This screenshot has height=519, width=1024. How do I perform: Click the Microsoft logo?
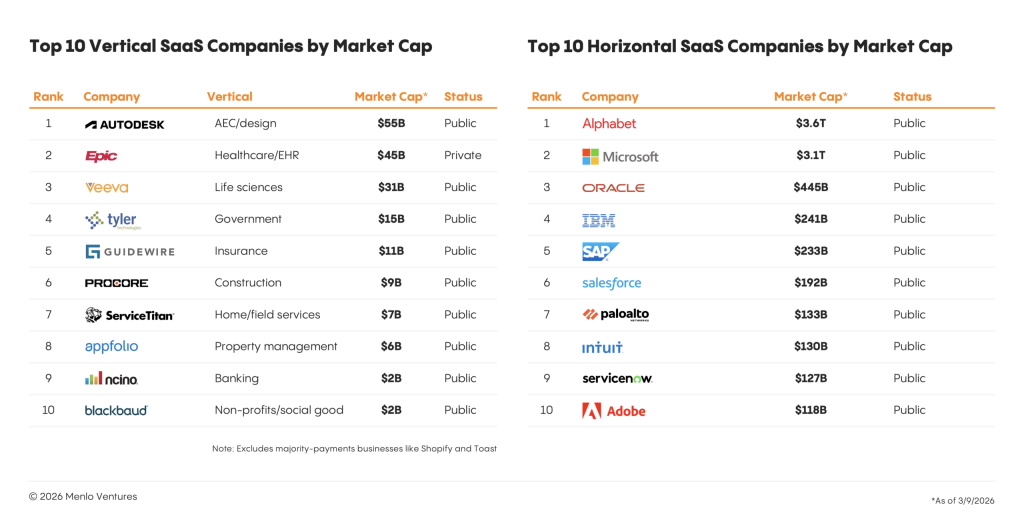point(620,156)
